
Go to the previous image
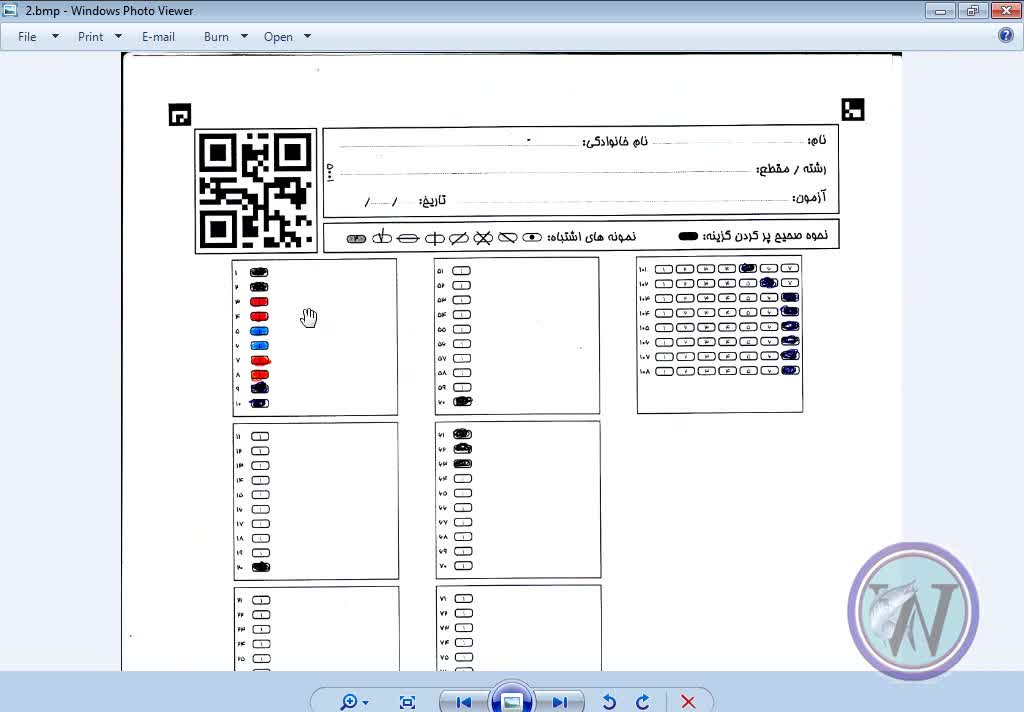(463, 702)
